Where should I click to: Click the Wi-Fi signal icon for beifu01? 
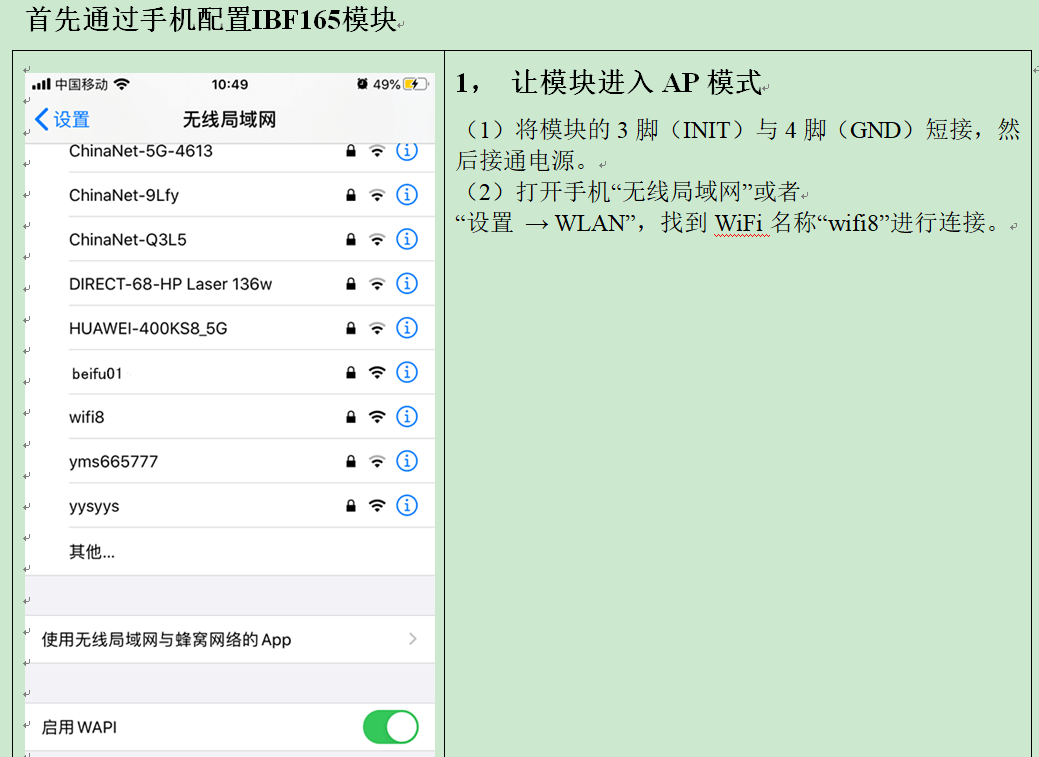click(377, 373)
